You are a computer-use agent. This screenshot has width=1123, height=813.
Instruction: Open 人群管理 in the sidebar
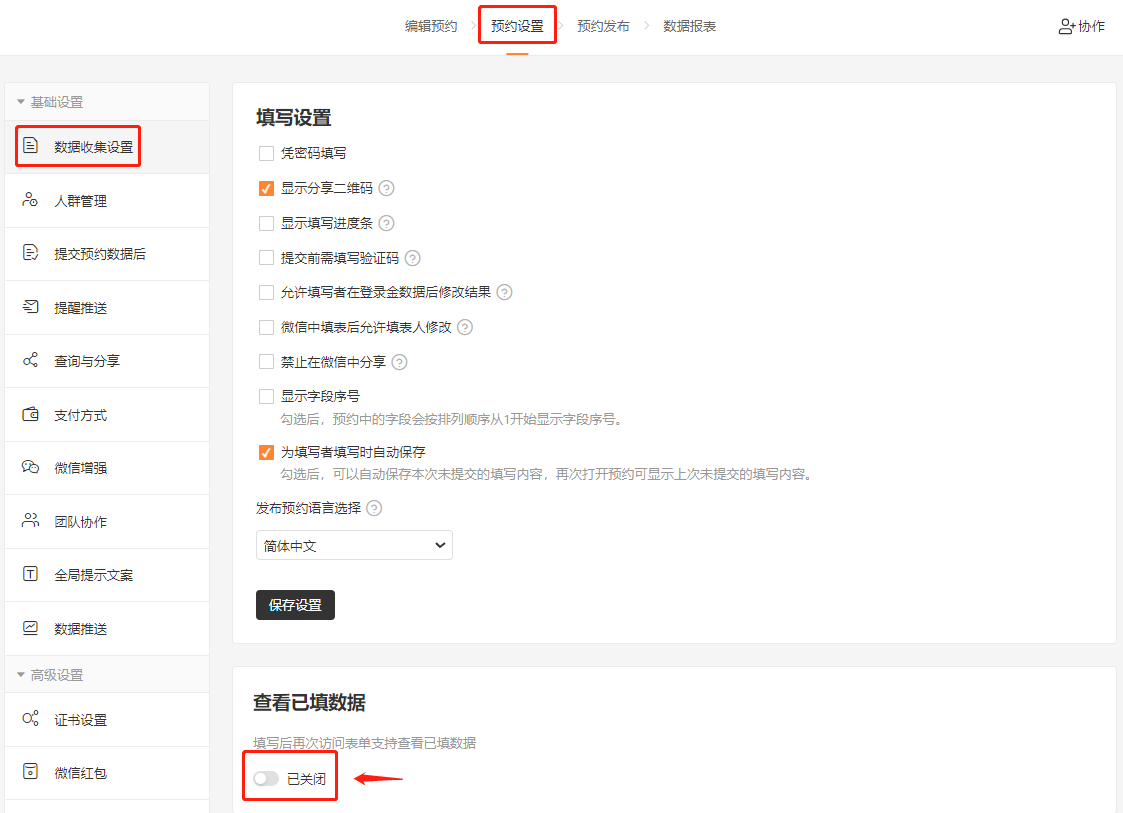[107, 201]
